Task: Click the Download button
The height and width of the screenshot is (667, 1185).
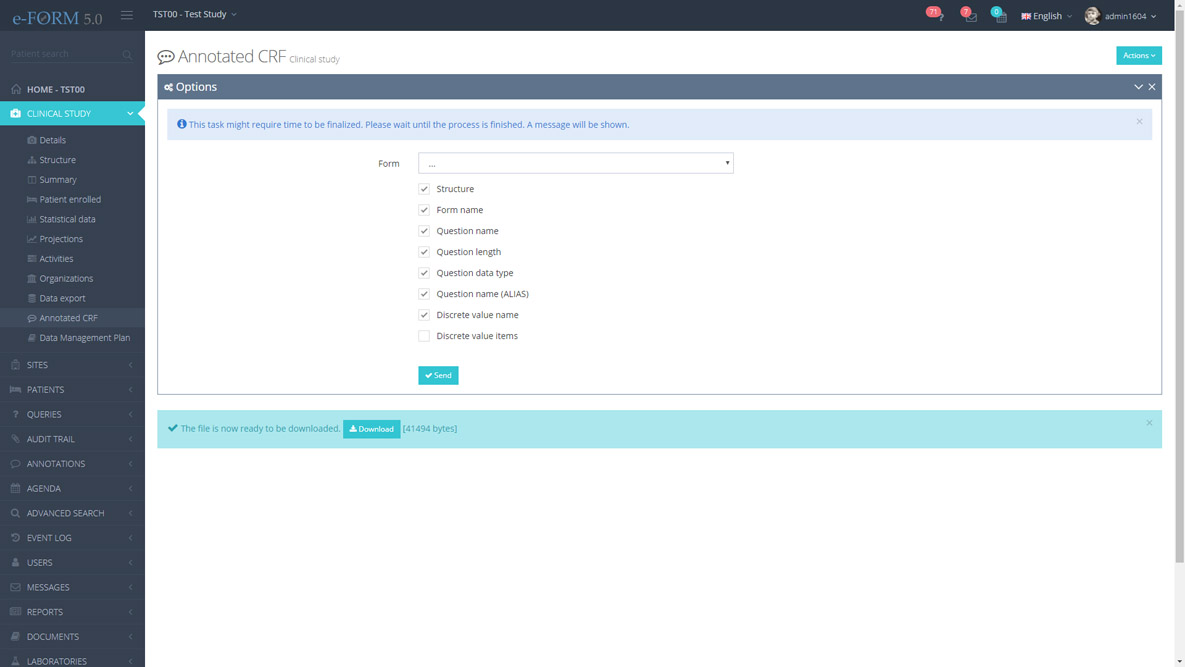Action: point(371,429)
